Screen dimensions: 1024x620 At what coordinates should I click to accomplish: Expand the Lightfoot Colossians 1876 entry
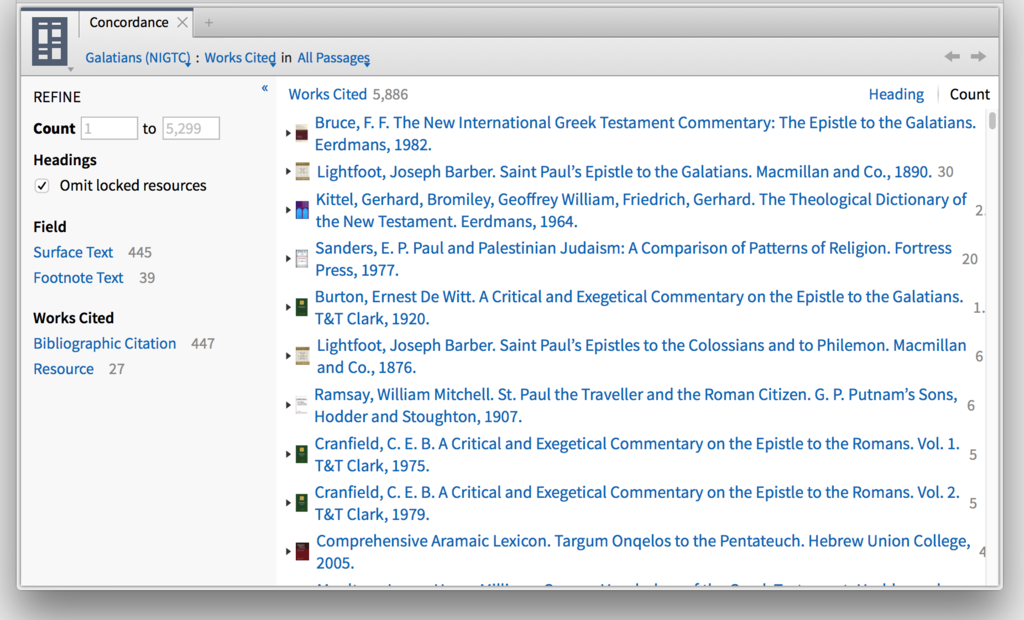288,356
